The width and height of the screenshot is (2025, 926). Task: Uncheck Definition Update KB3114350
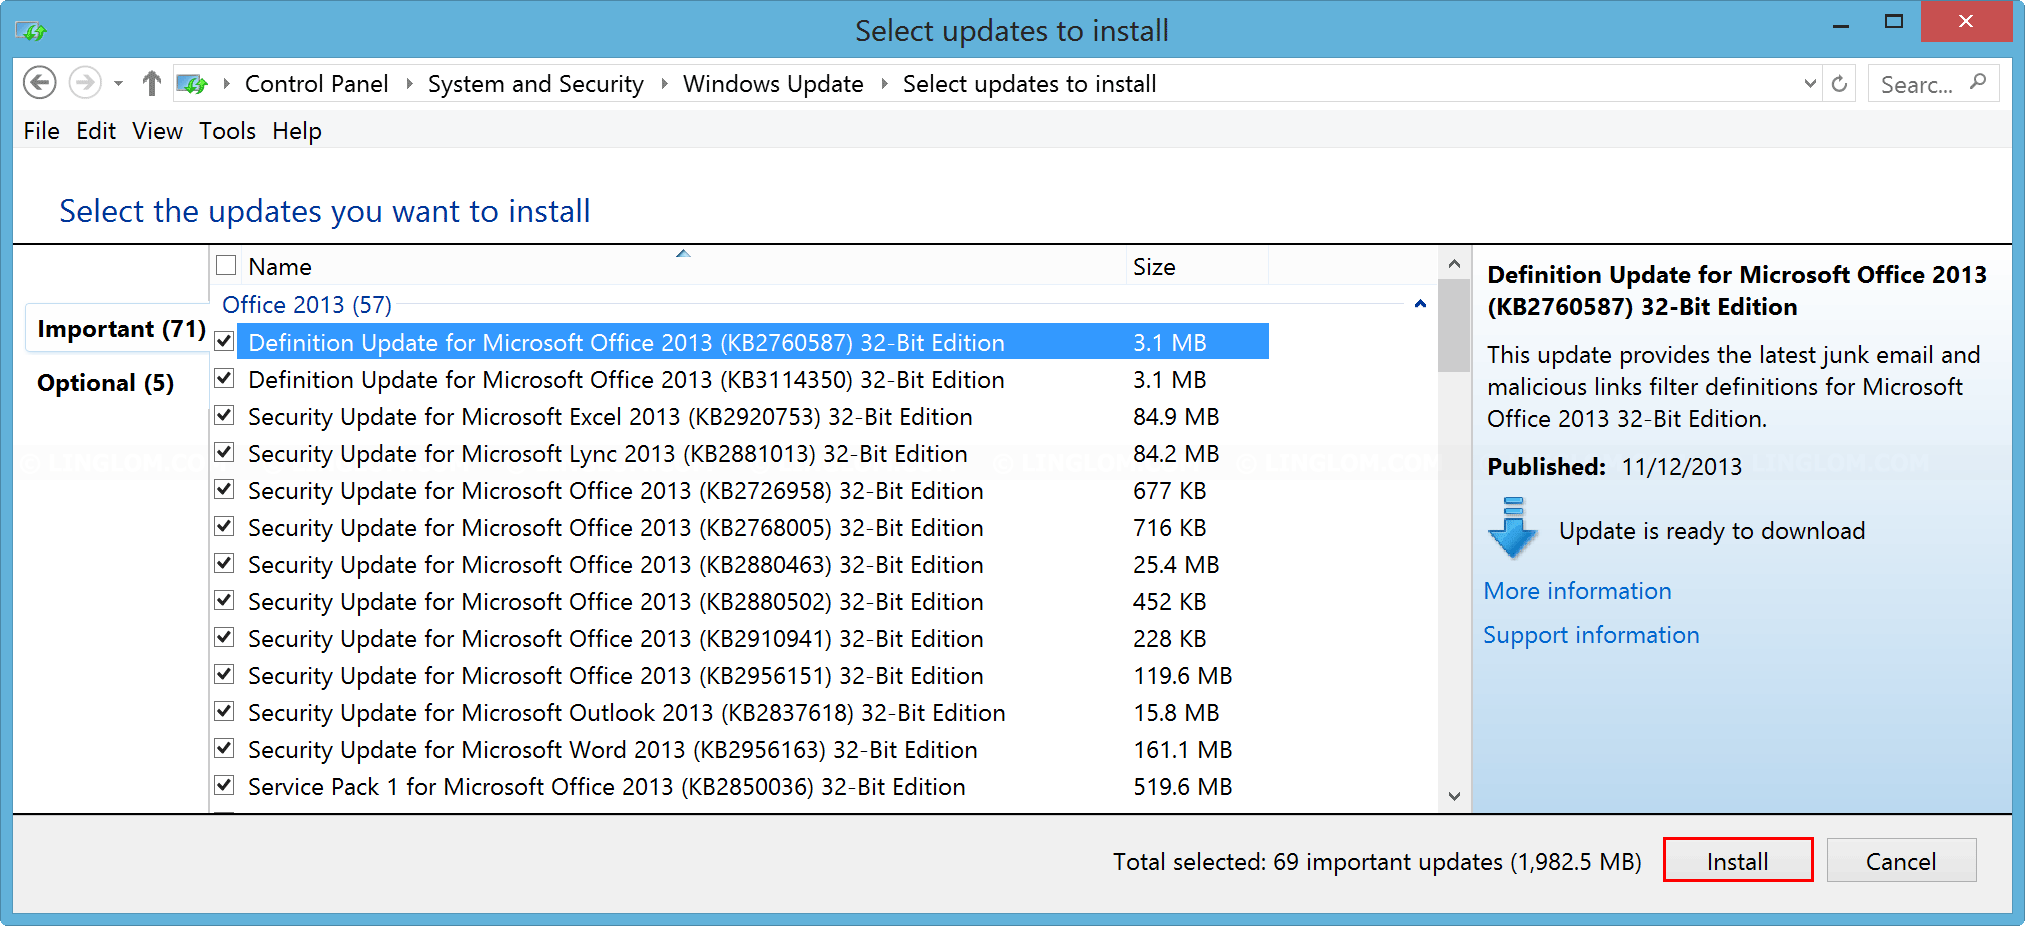[x=225, y=378]
